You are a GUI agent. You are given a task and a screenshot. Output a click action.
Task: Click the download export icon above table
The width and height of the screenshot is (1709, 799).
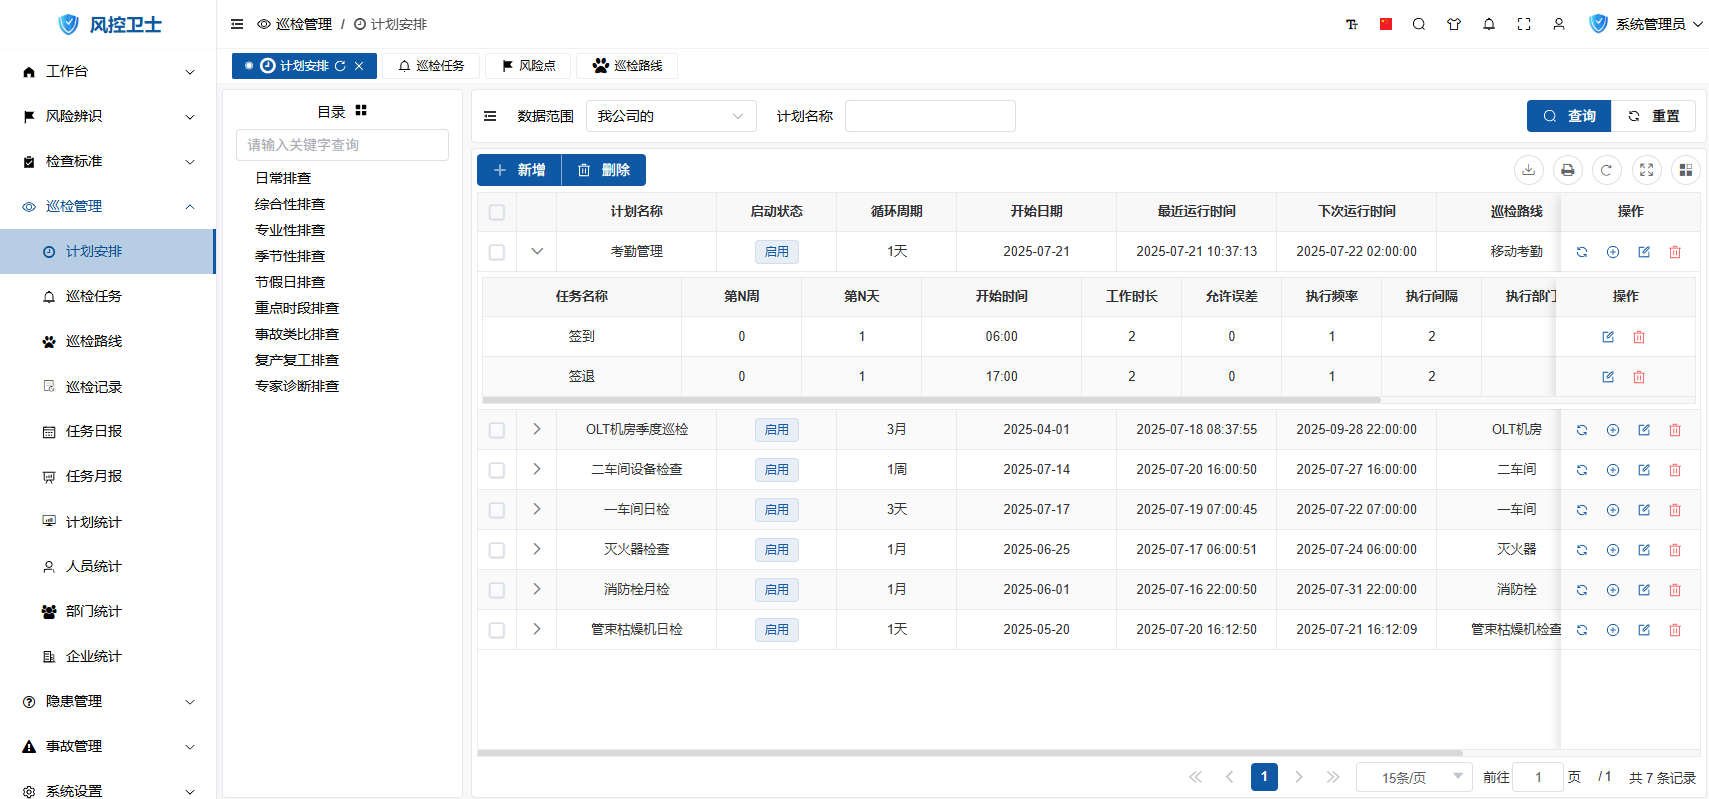coord(1528,170)
